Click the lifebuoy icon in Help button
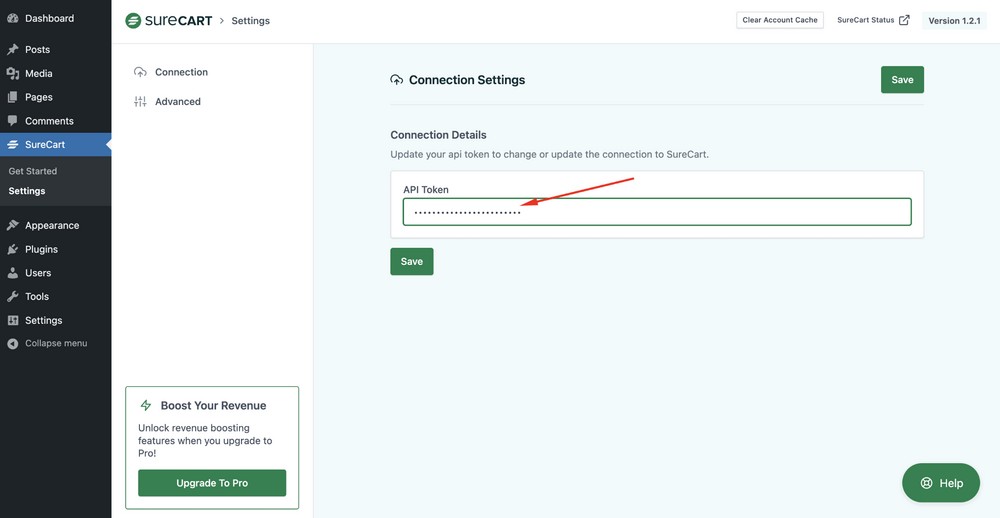 click(x=927, y=483)
